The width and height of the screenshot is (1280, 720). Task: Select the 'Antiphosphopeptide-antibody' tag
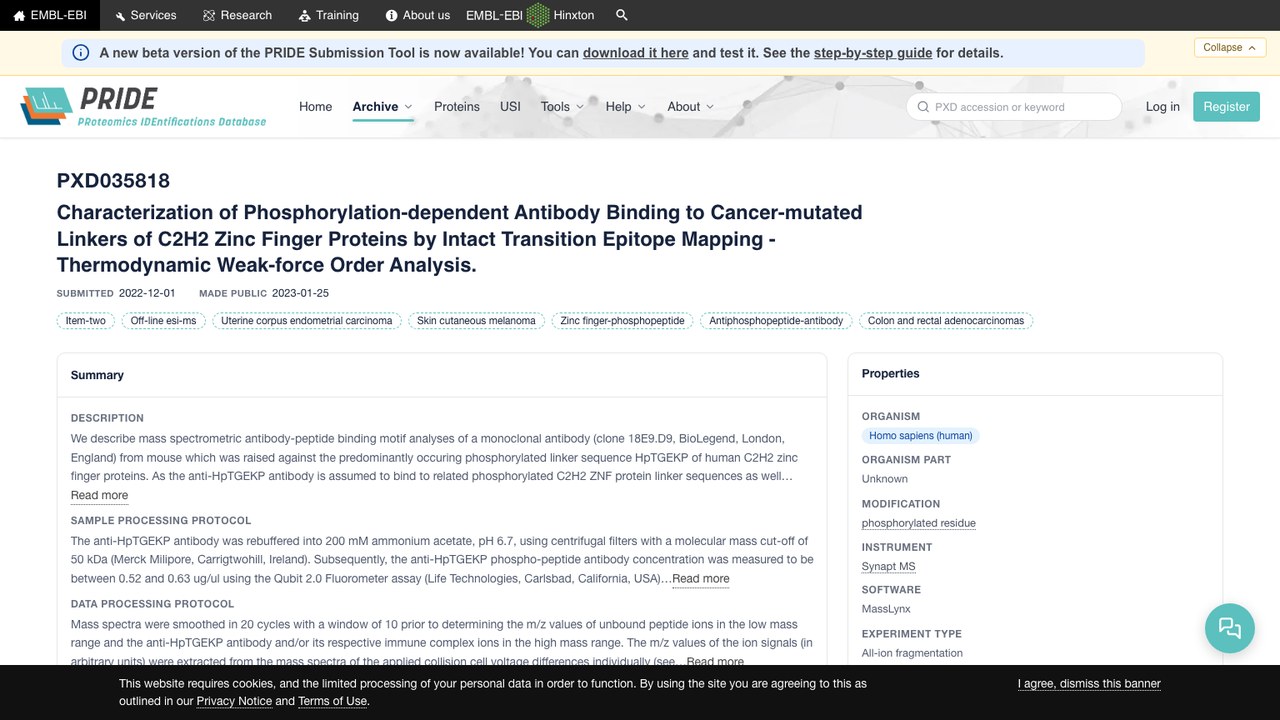click(776, 321)
